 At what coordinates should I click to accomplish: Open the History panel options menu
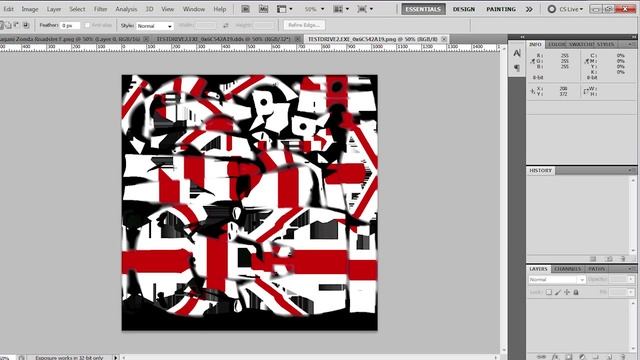coord(631,170)
